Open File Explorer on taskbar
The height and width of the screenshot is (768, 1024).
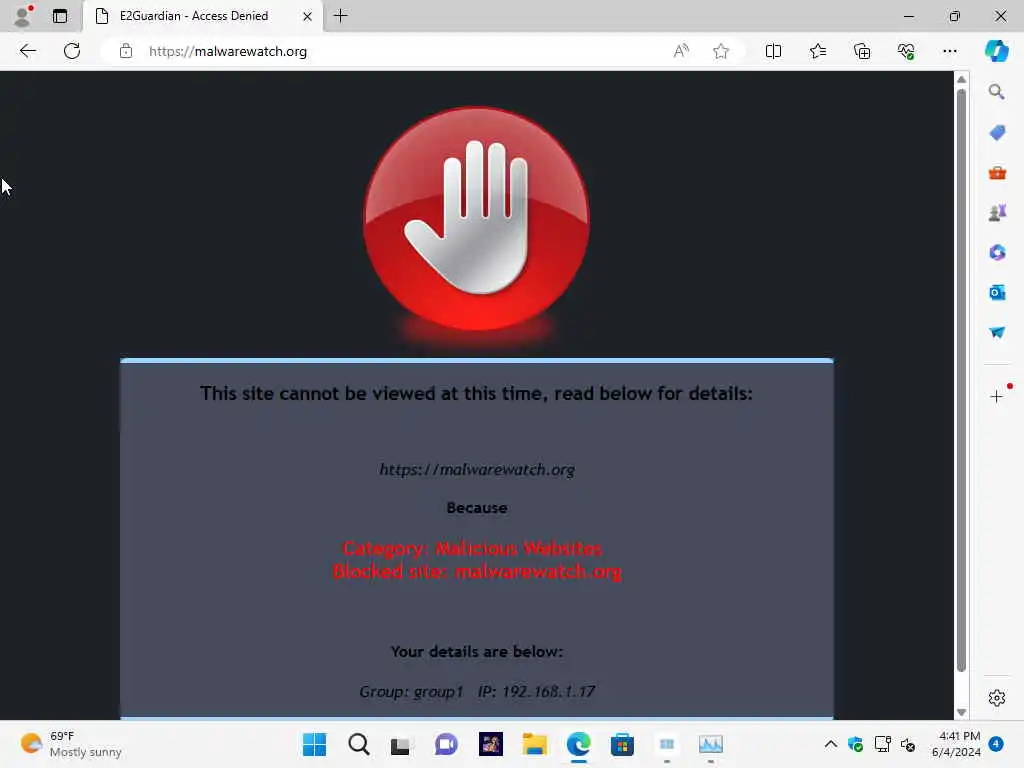click(534, 744)
